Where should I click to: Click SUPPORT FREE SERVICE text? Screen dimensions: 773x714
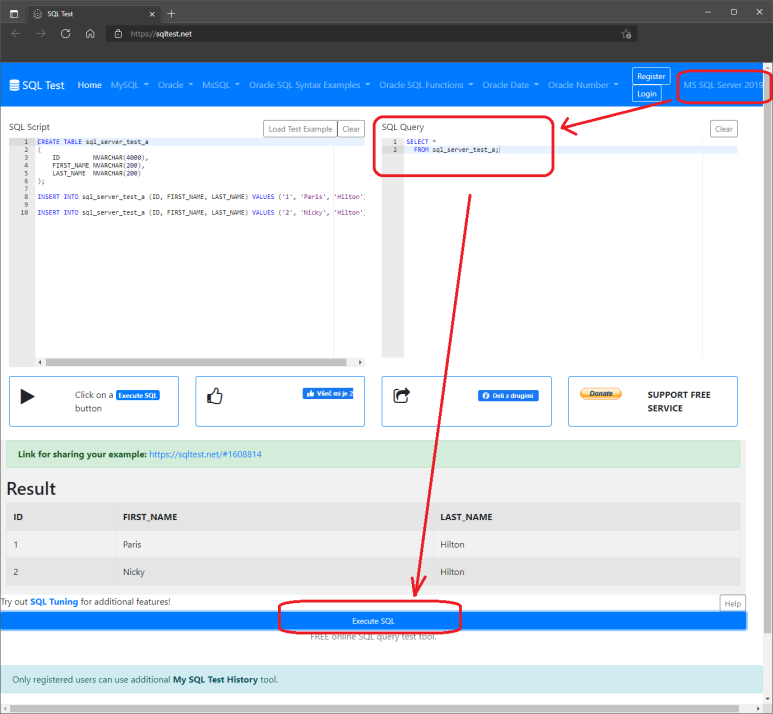(x=679, y=401)
